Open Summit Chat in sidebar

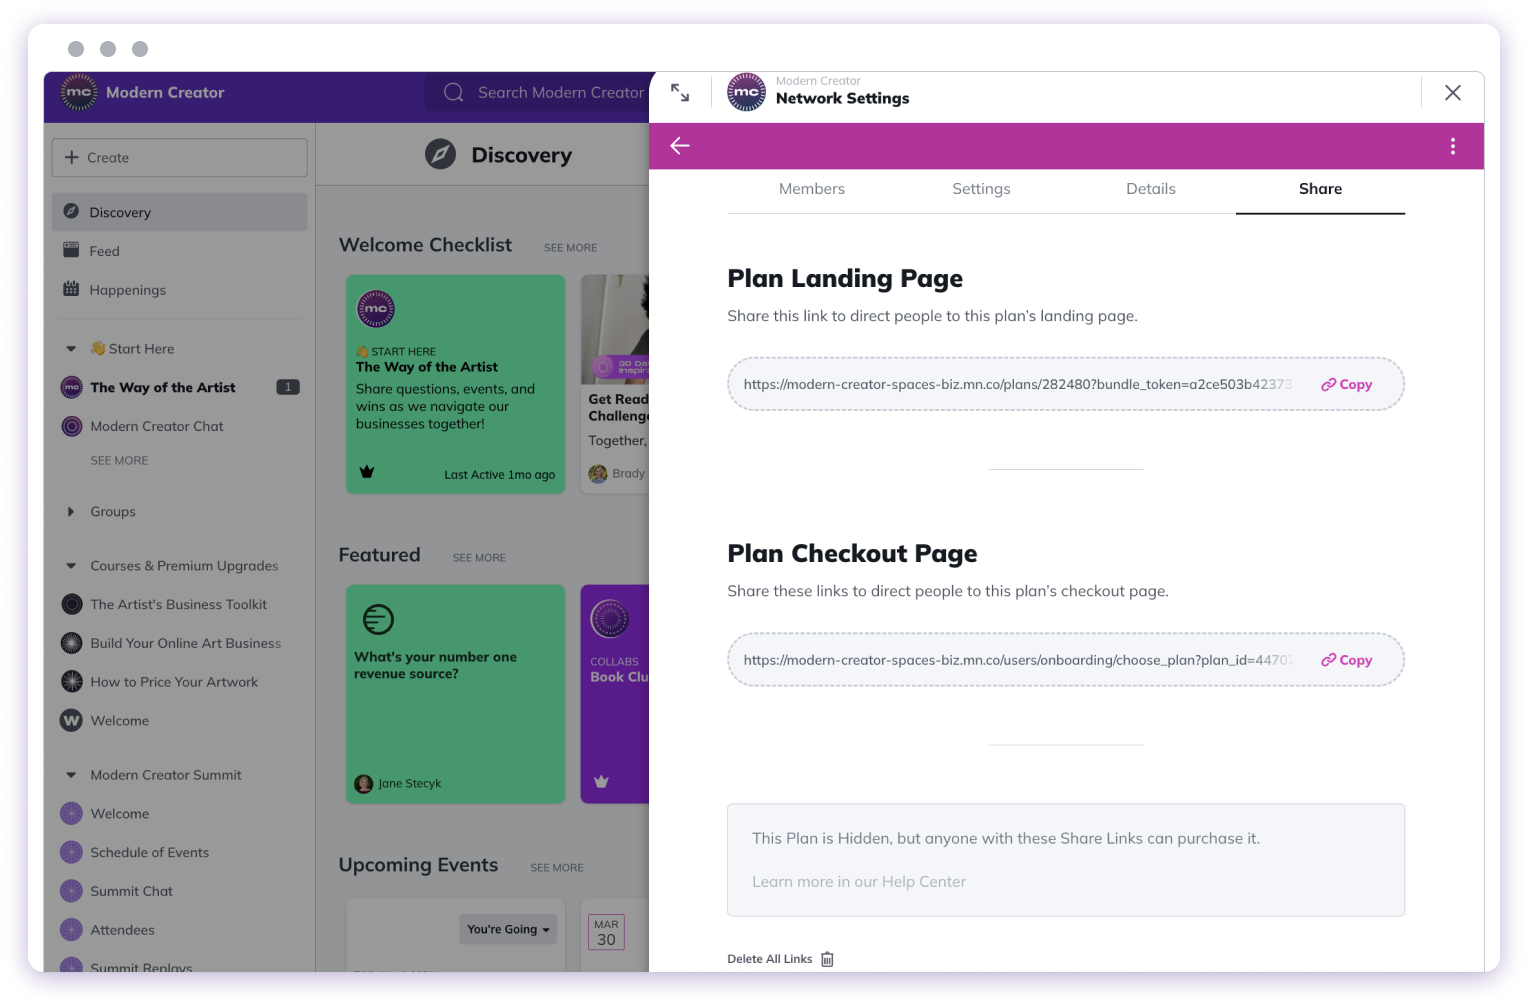[131, 891]
